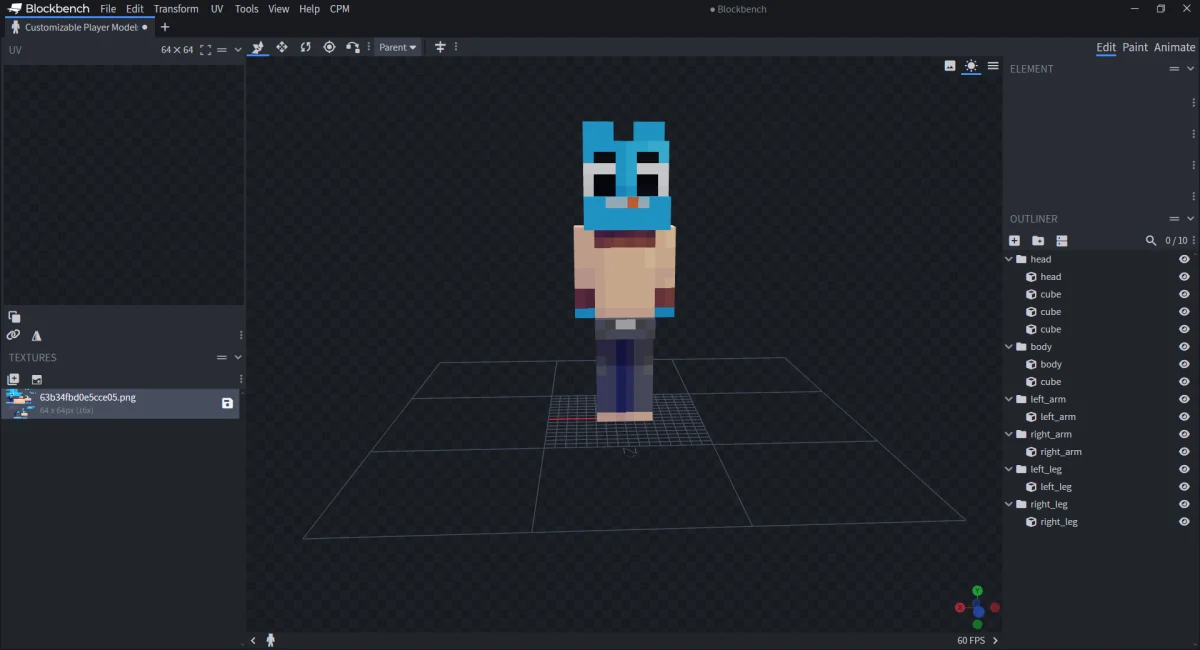Toggle Outliner more options icon
Screen dimensions: 1200x650
coord(1062,241)
